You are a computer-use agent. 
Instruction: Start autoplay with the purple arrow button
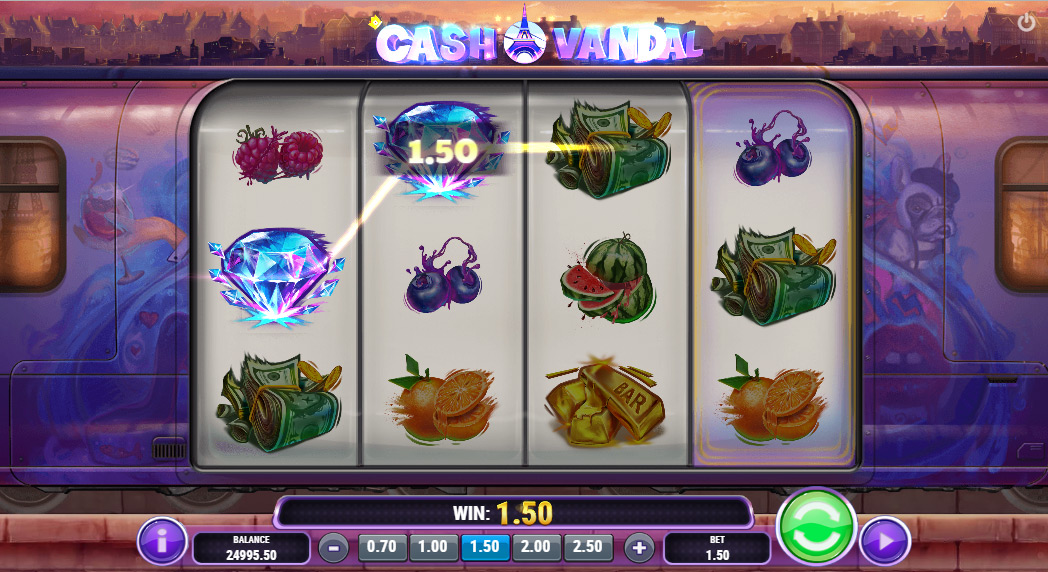[885, 541]
